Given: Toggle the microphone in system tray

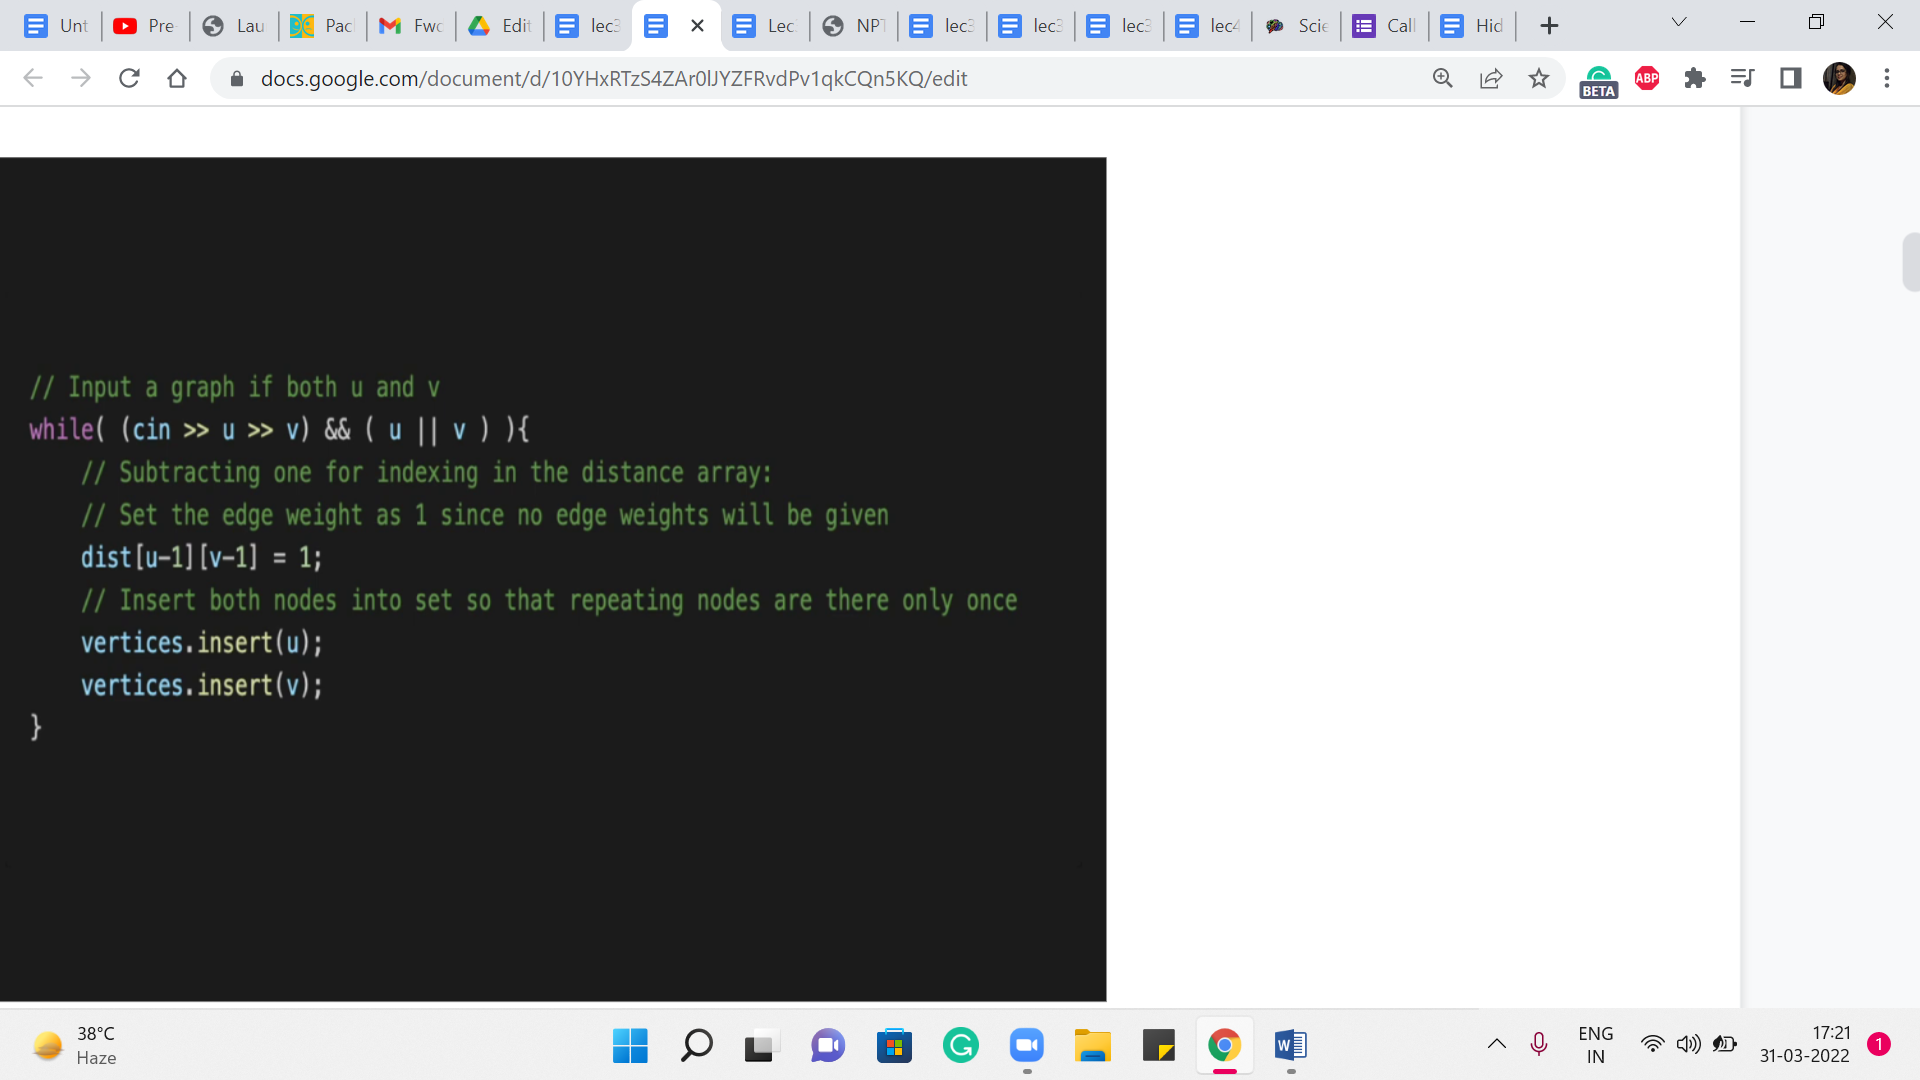Looking at the screenshot, I should [1539, 1045].
